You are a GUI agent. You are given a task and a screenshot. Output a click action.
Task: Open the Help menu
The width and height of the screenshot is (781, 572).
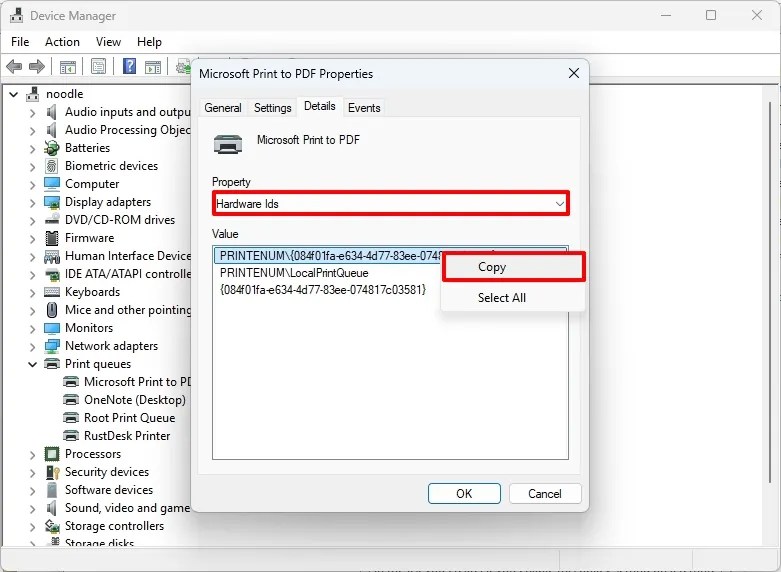click(149, 42)
